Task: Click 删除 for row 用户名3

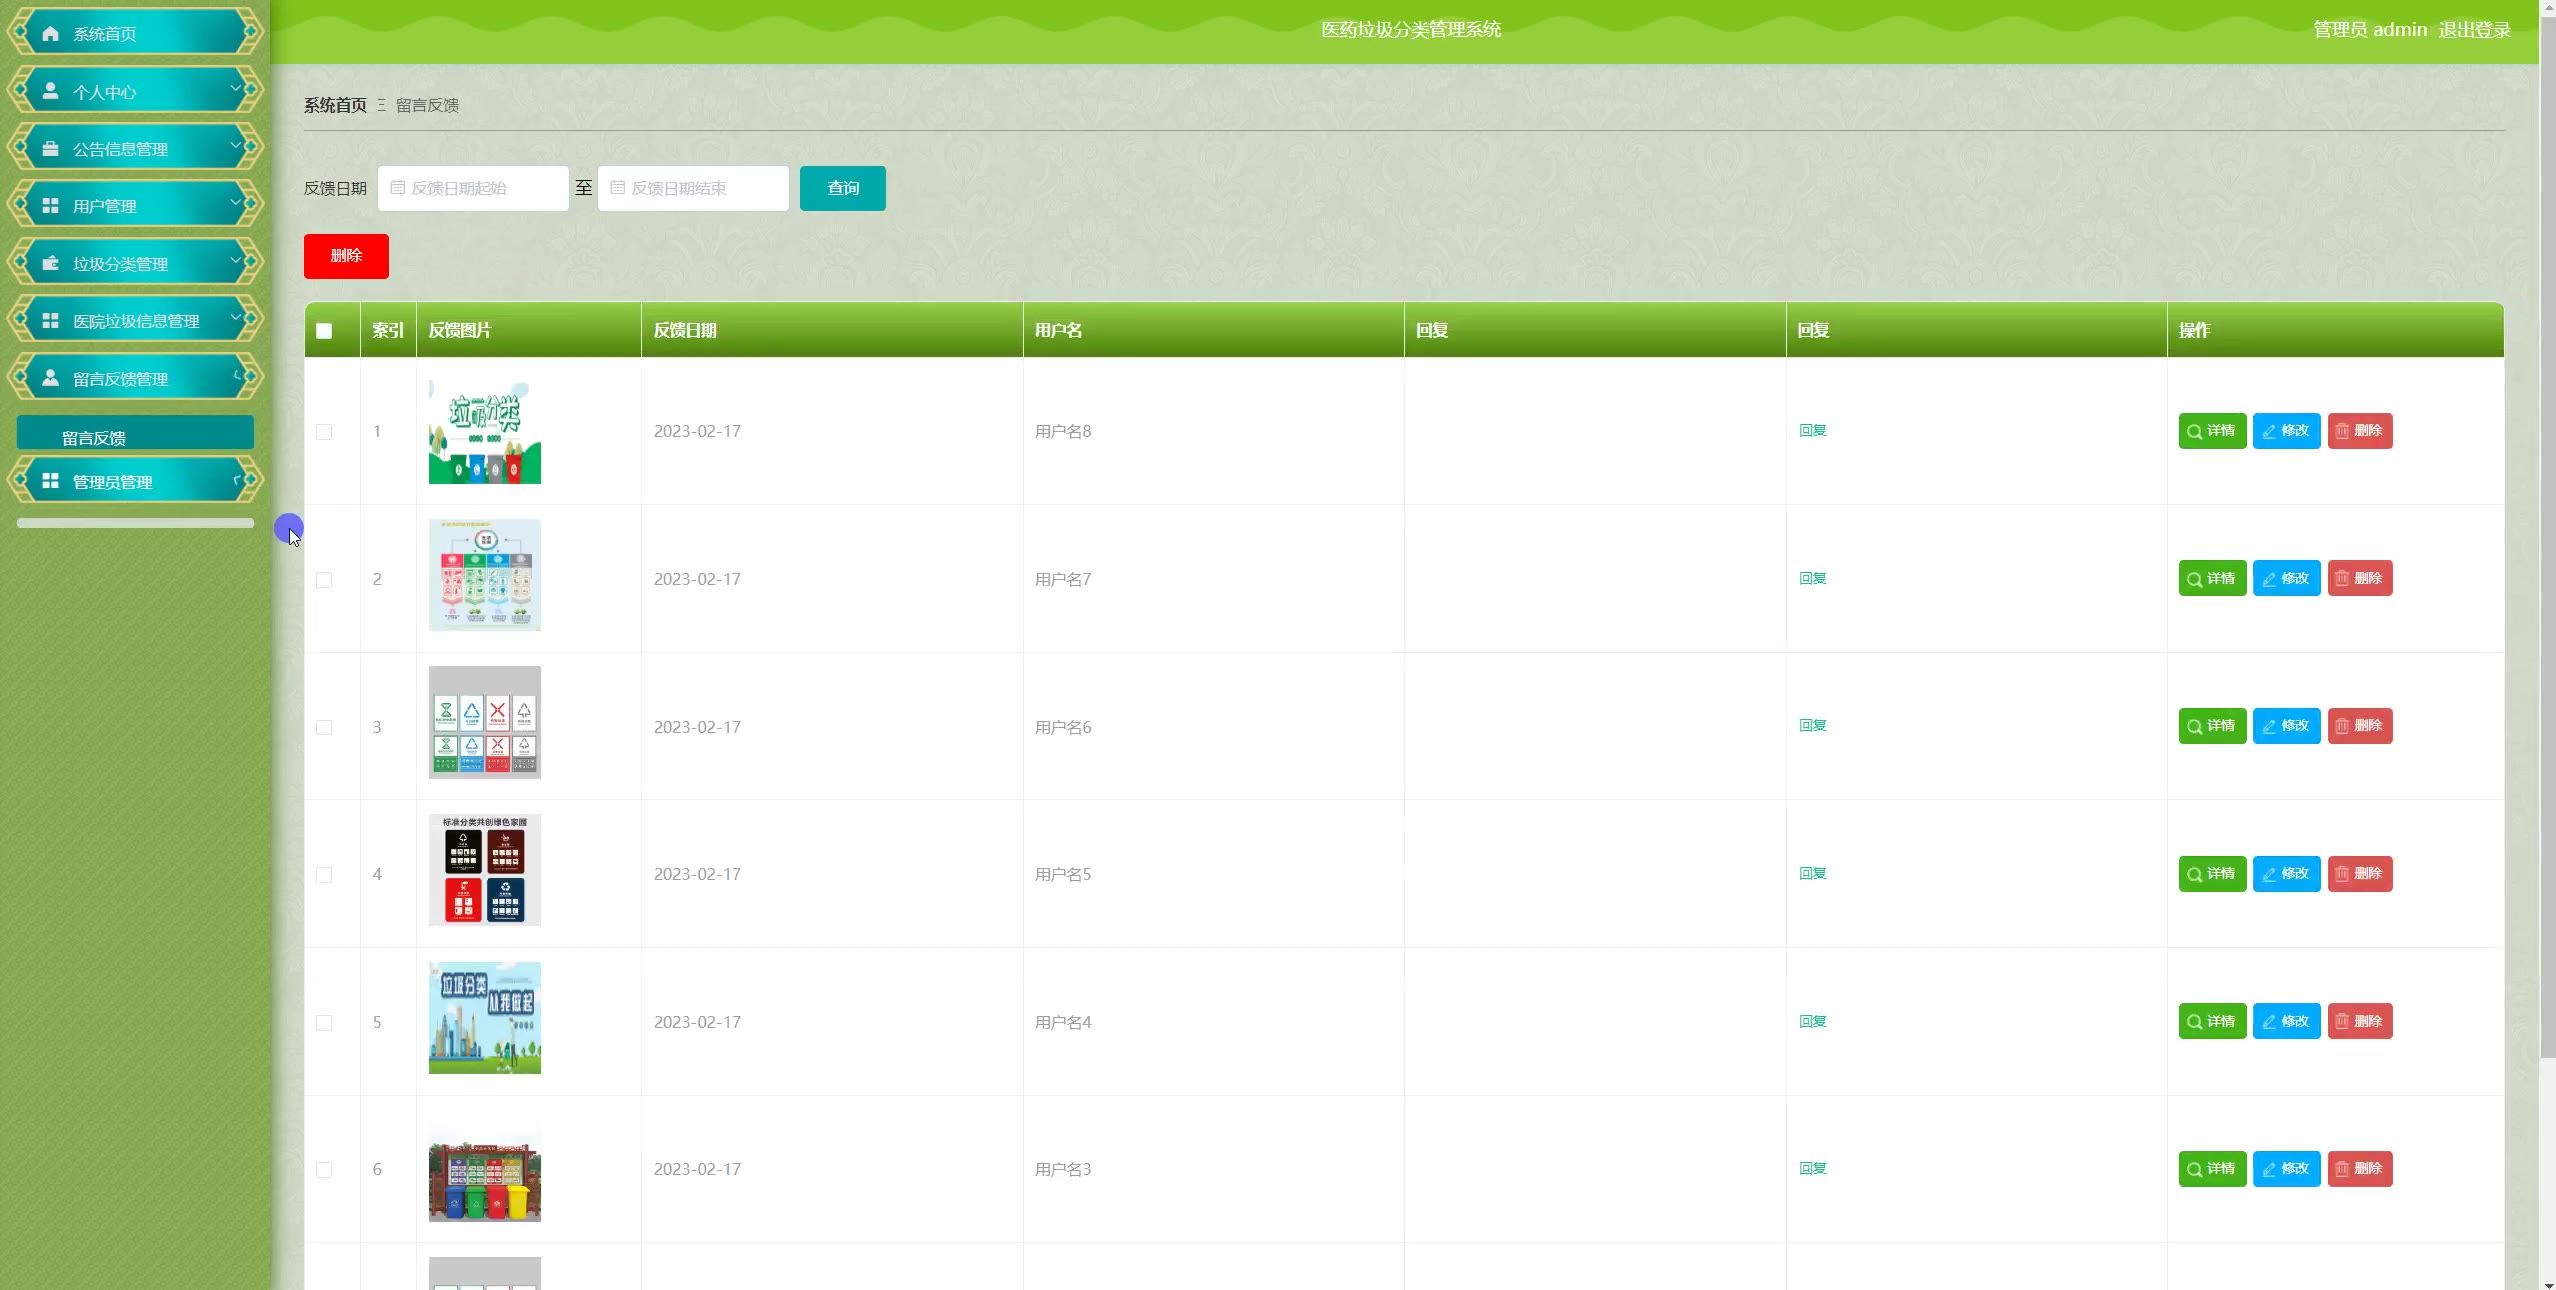Action: click(2360, 1169)
